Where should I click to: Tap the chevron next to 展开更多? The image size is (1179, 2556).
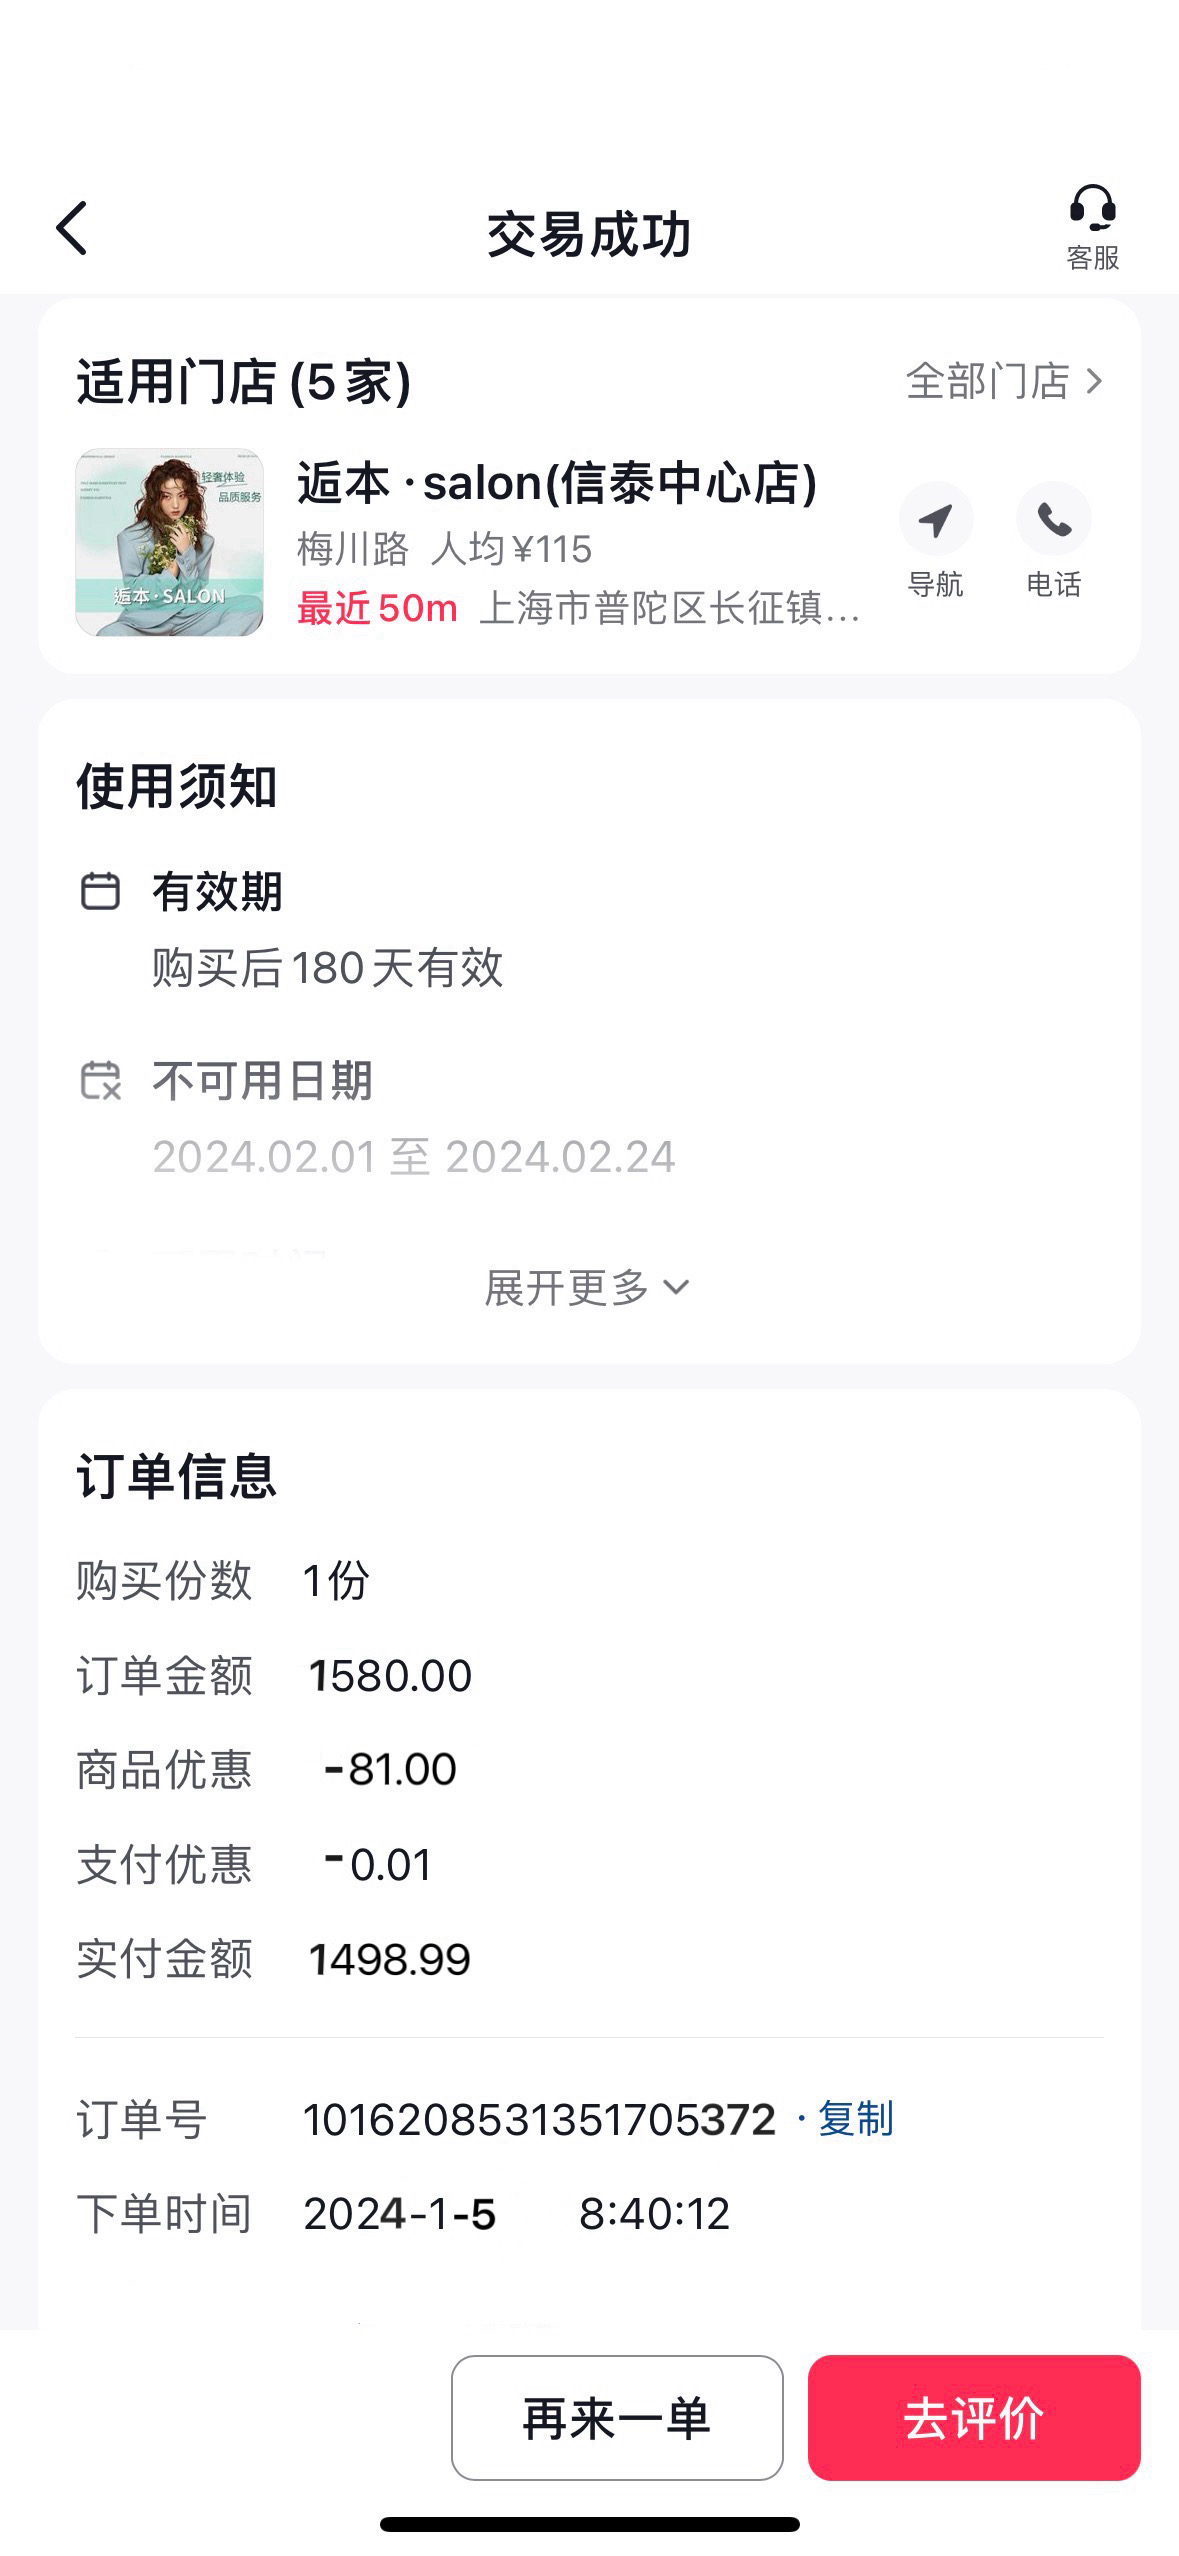coord(677,1287)
